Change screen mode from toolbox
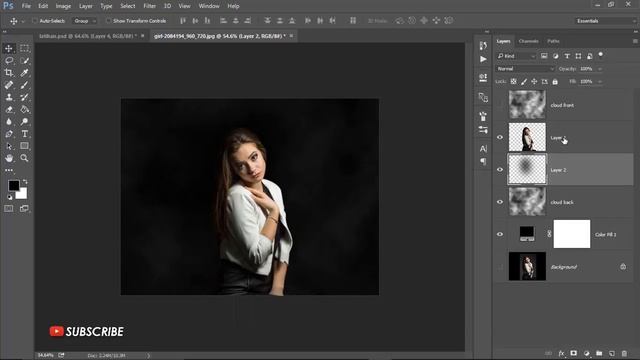Screen dimensions: 640x360 24,209
